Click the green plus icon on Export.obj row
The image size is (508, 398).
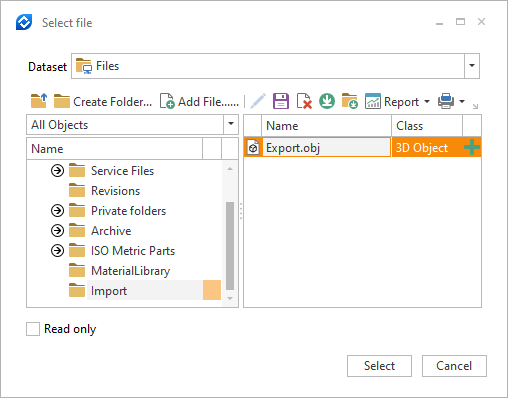pyautogui.click(x=472, y=147)
